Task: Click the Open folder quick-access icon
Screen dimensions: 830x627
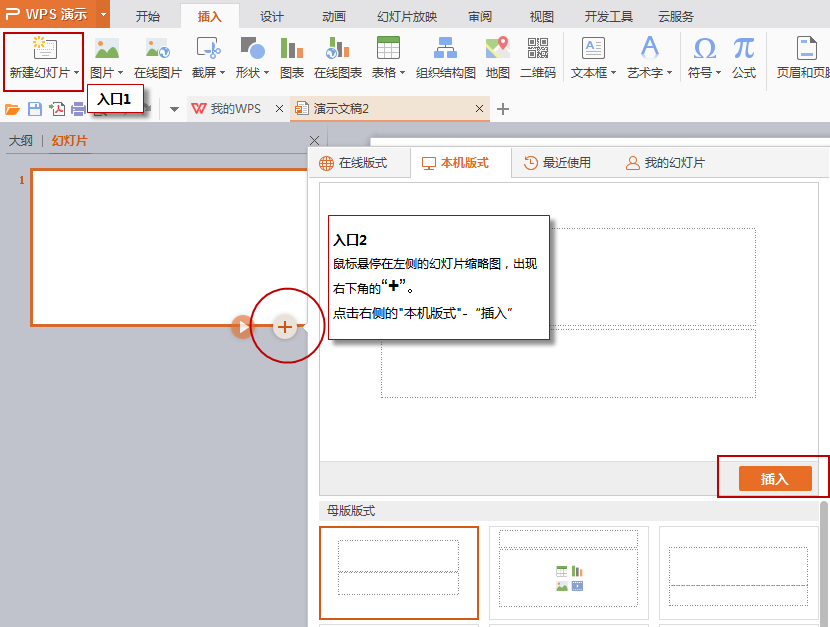Action: (12, 109)
